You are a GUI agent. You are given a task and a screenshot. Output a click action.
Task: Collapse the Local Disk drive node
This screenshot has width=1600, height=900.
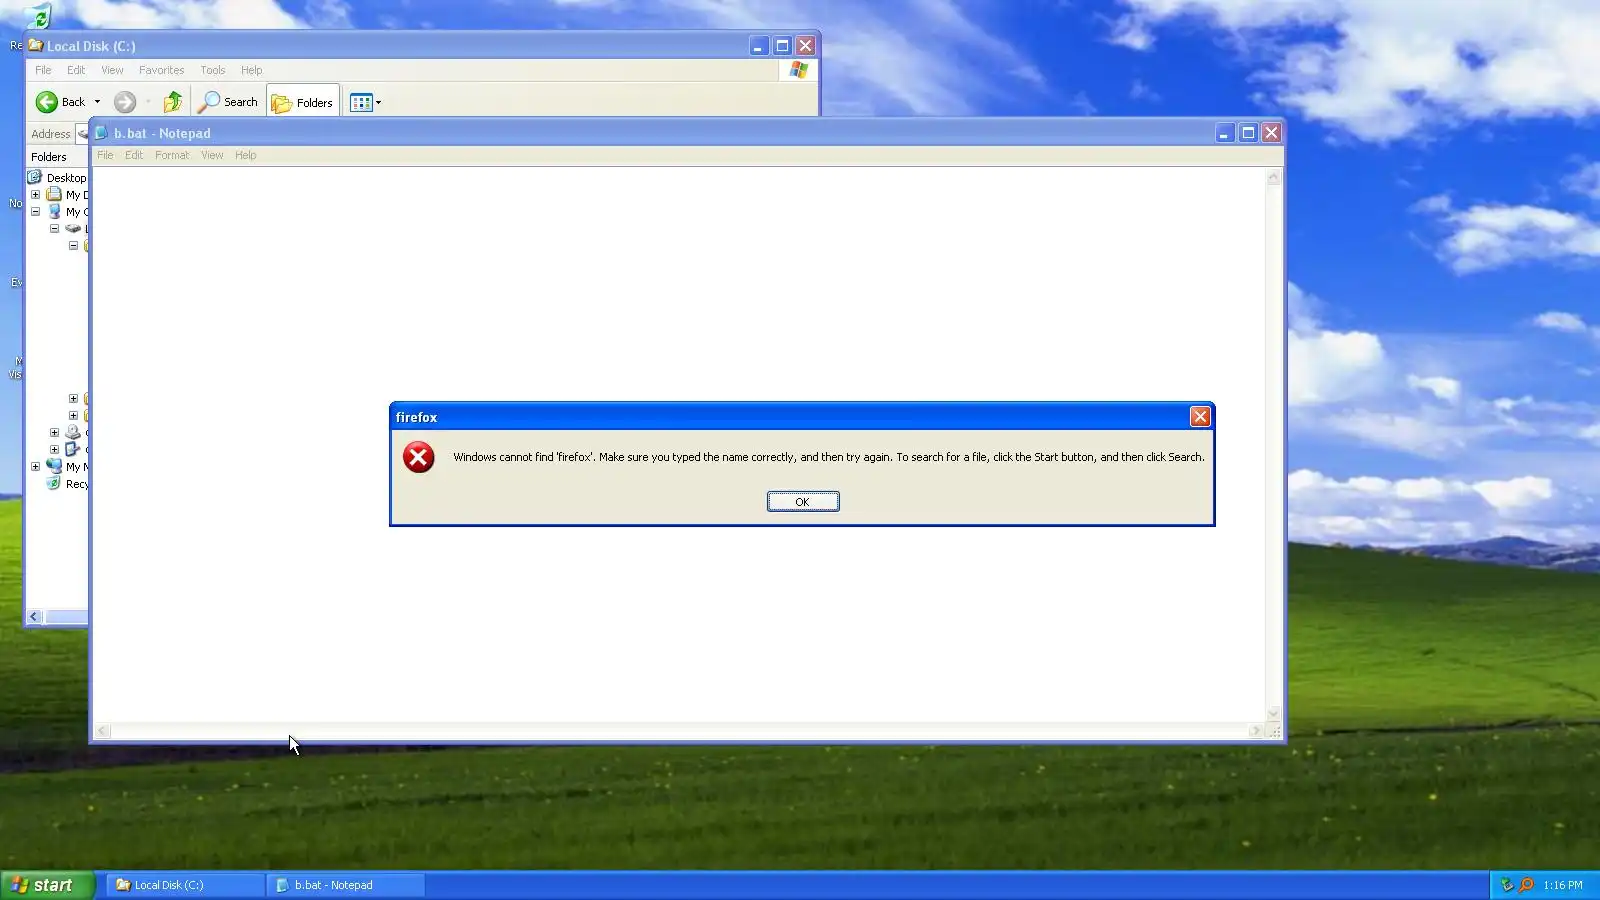(54, 229)
